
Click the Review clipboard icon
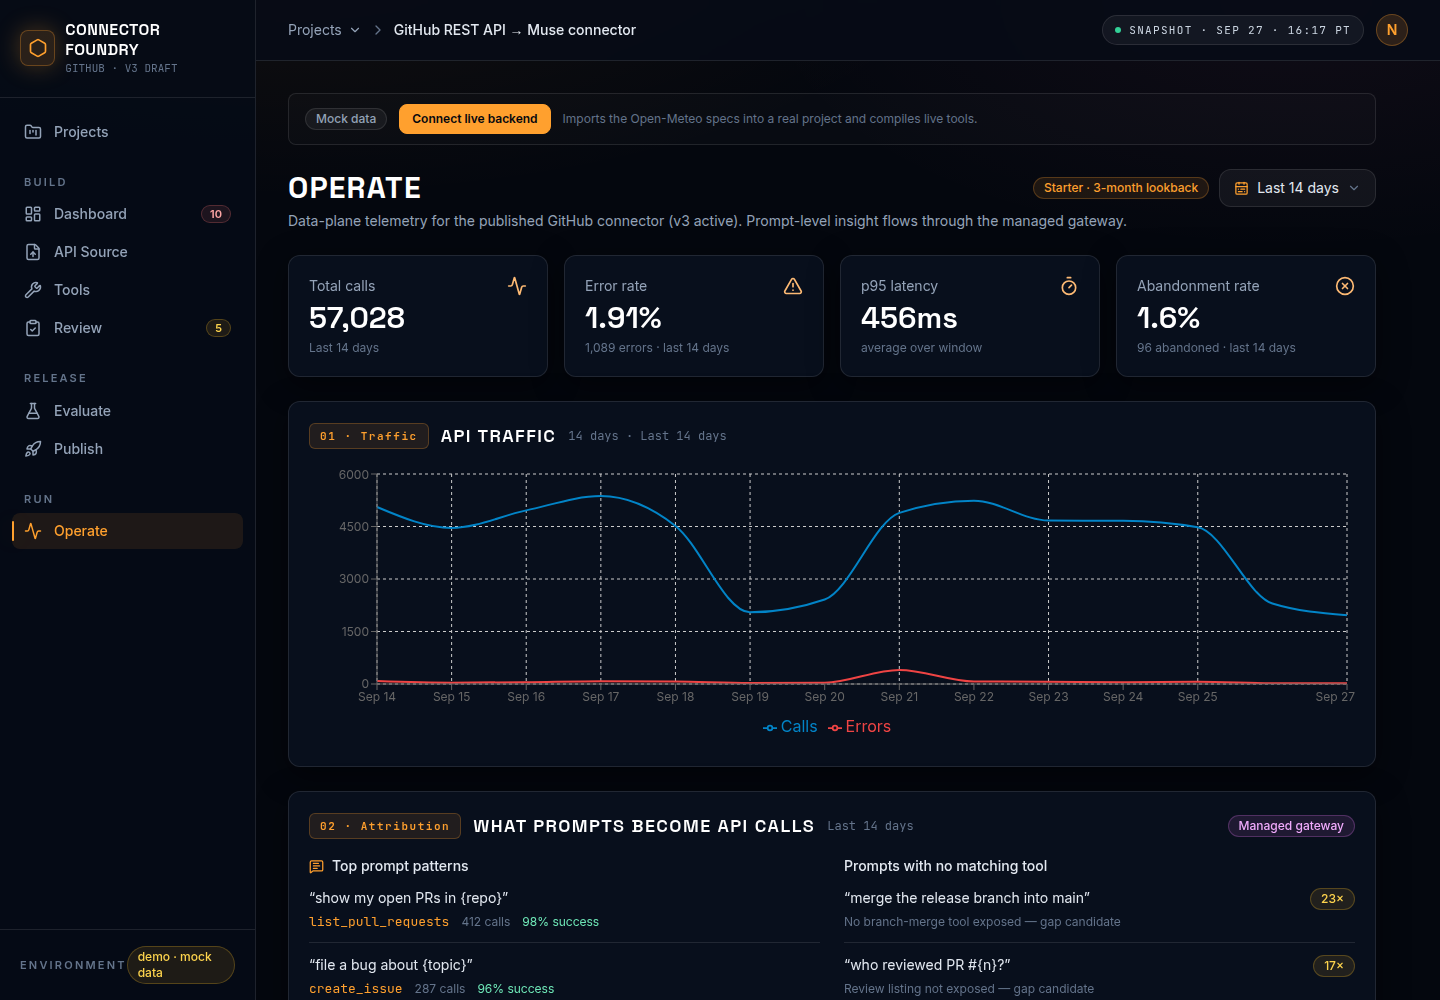(x=33, y=328)
